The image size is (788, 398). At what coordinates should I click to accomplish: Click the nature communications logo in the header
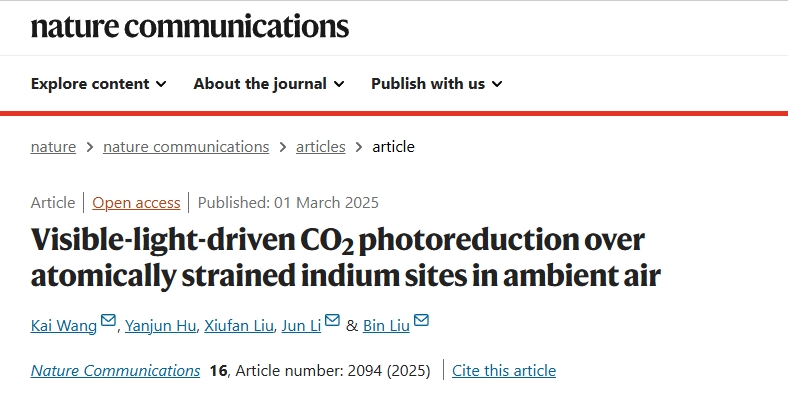pos(190,27)
